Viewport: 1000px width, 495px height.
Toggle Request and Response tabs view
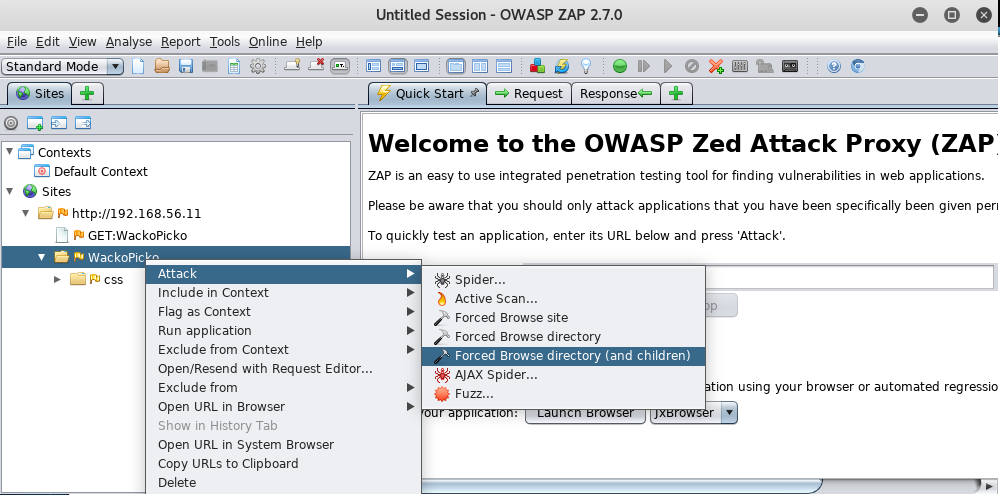[456, 66]
